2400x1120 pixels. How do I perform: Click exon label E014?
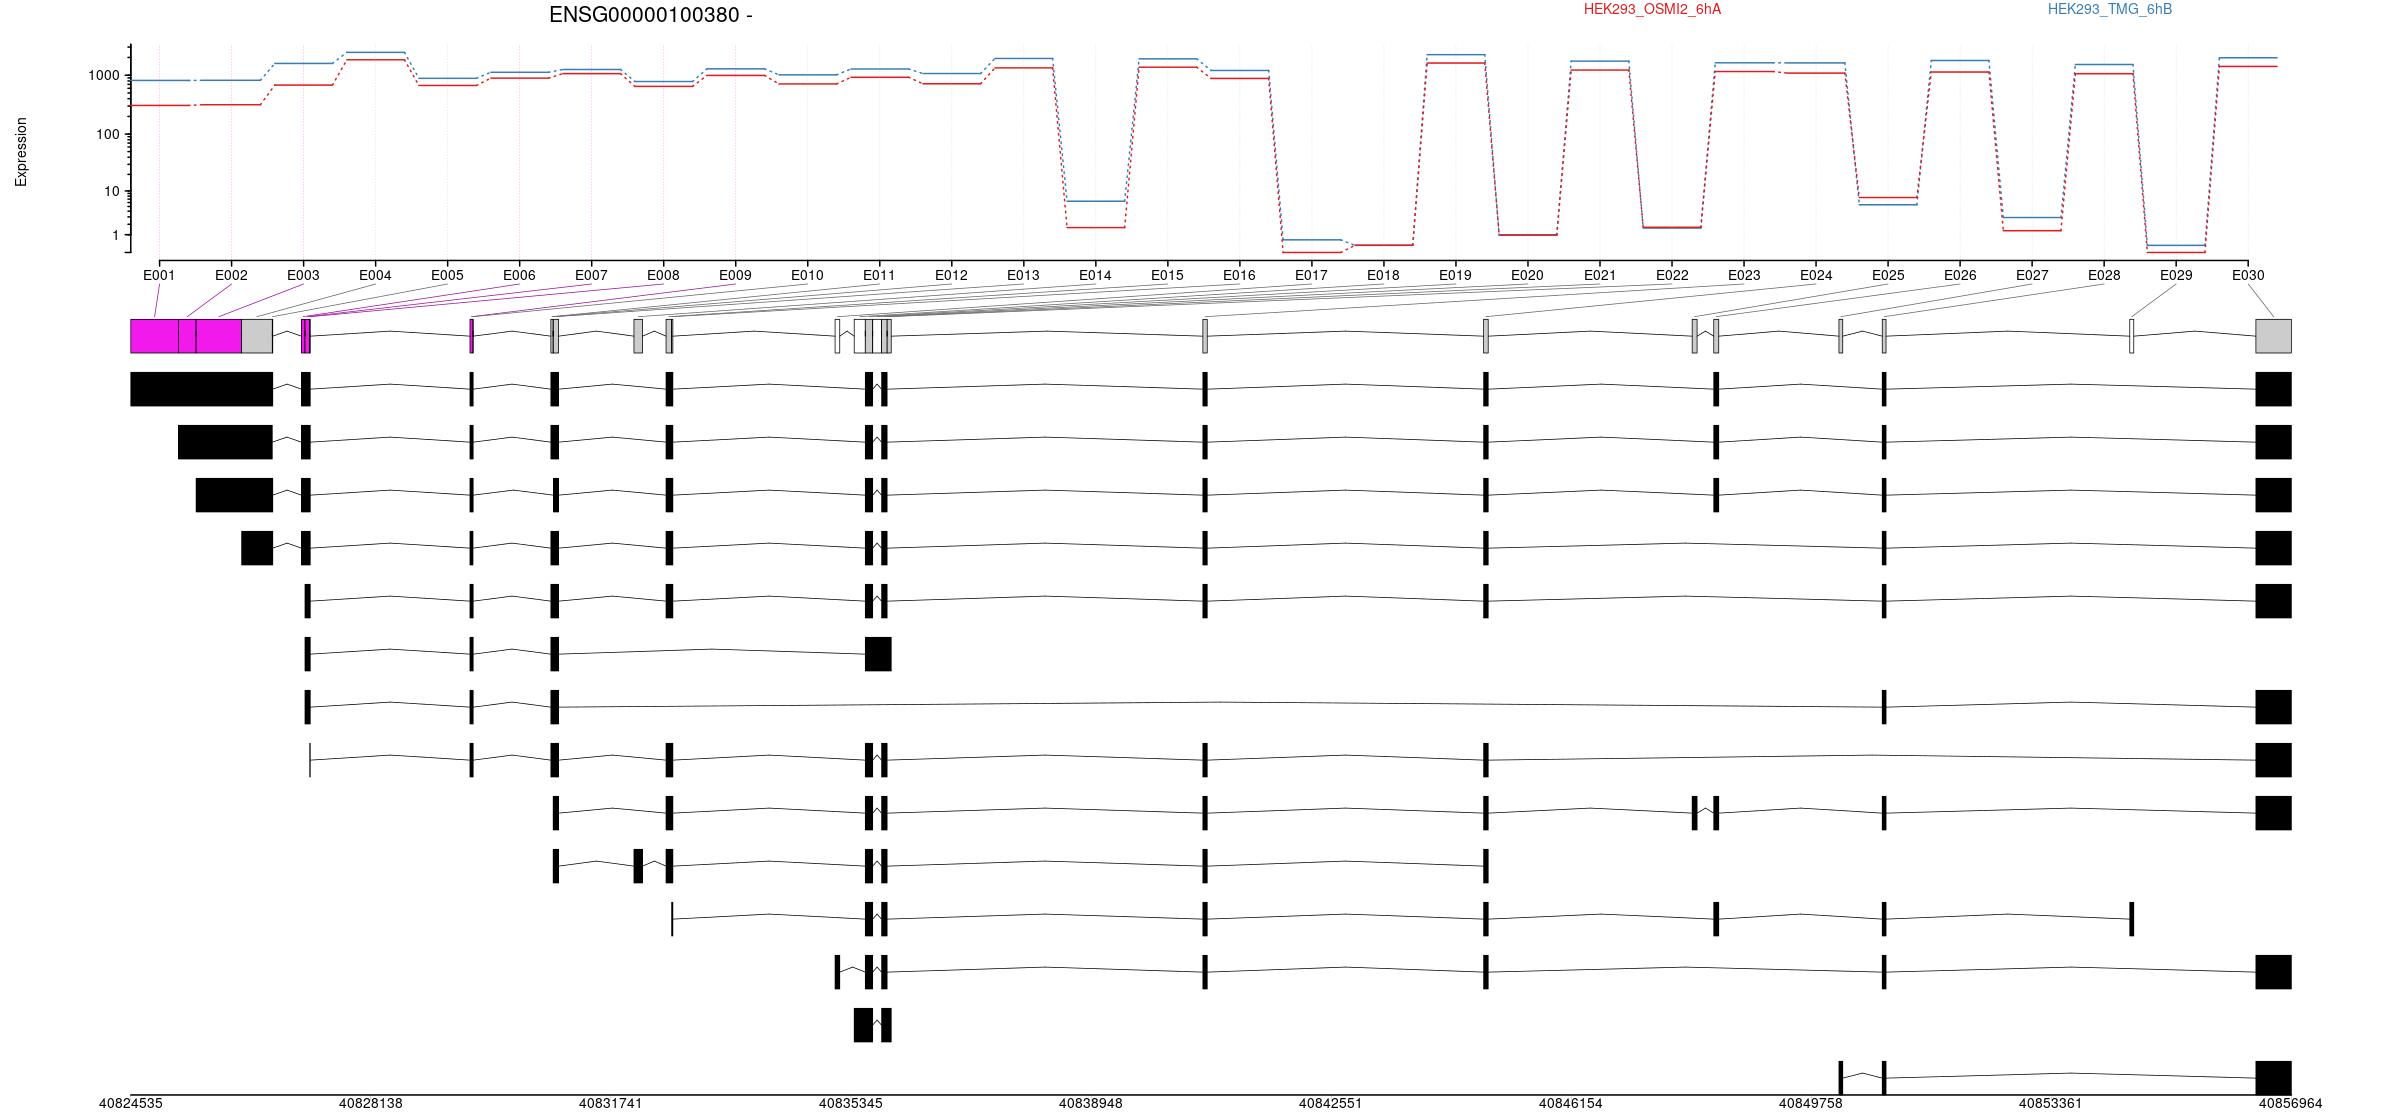coord(1095,275)
